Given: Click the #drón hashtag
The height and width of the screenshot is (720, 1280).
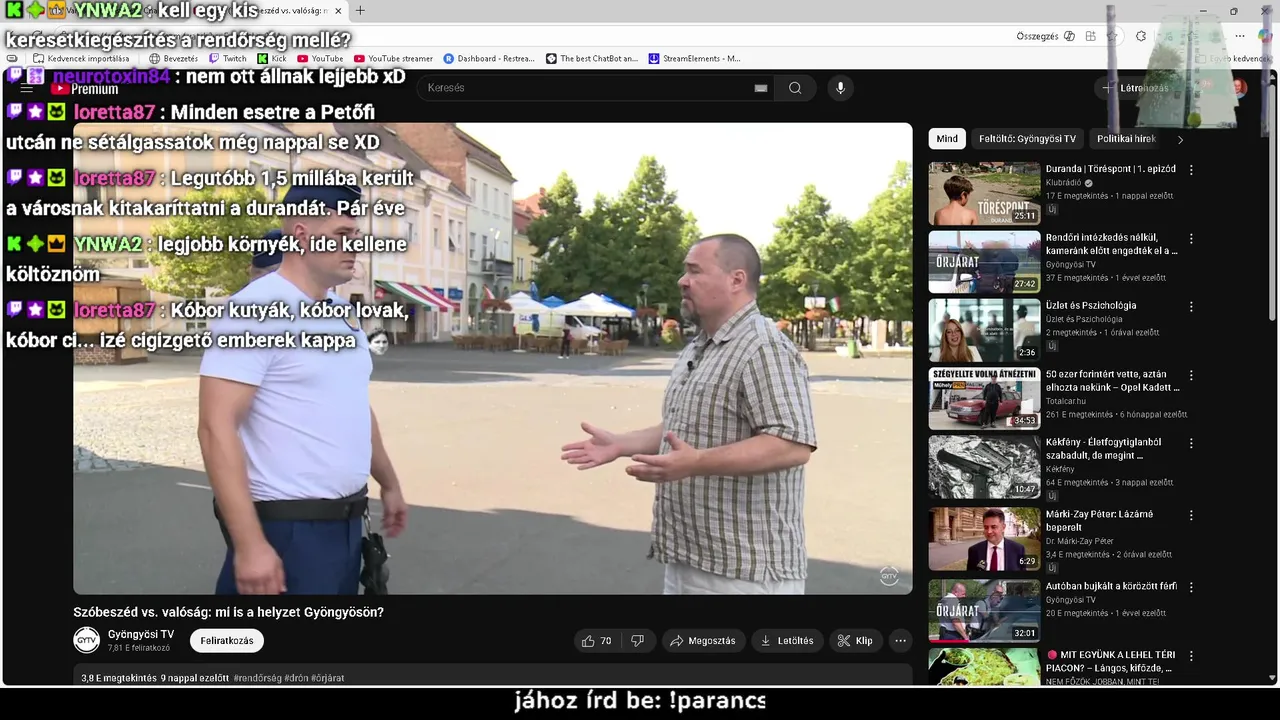Looking at the screenshot, I should [296, 678].
